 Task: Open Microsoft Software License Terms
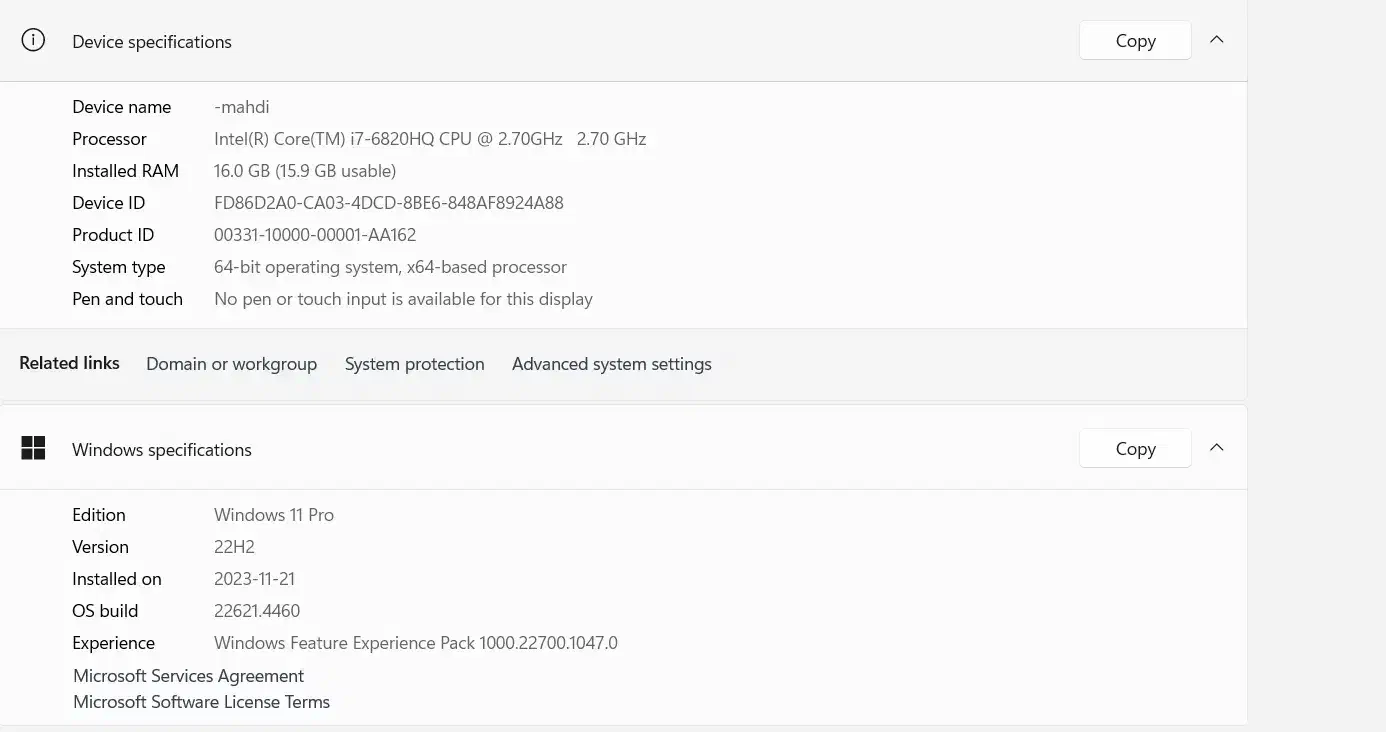click(x=201, y=702)
